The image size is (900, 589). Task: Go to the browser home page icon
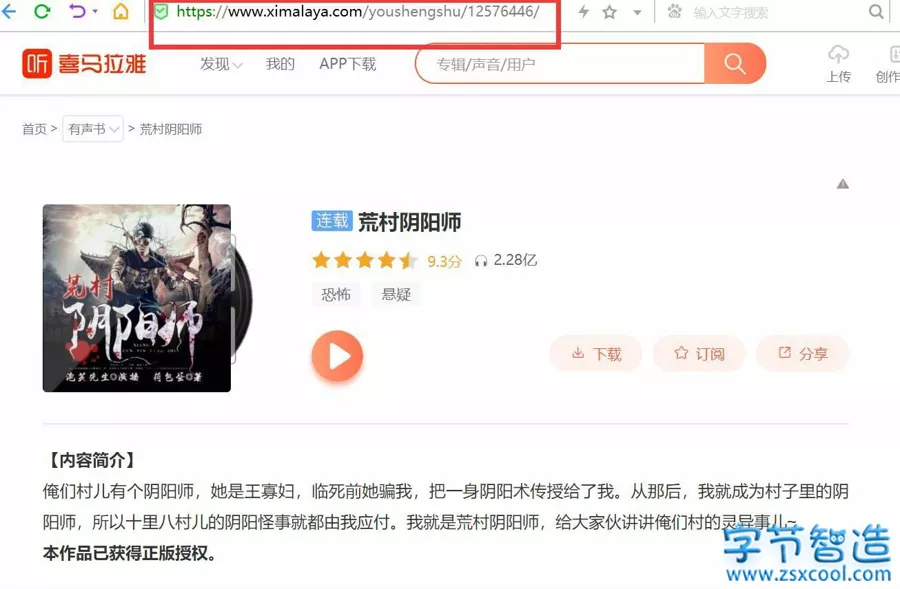click(x=121, y=11)
